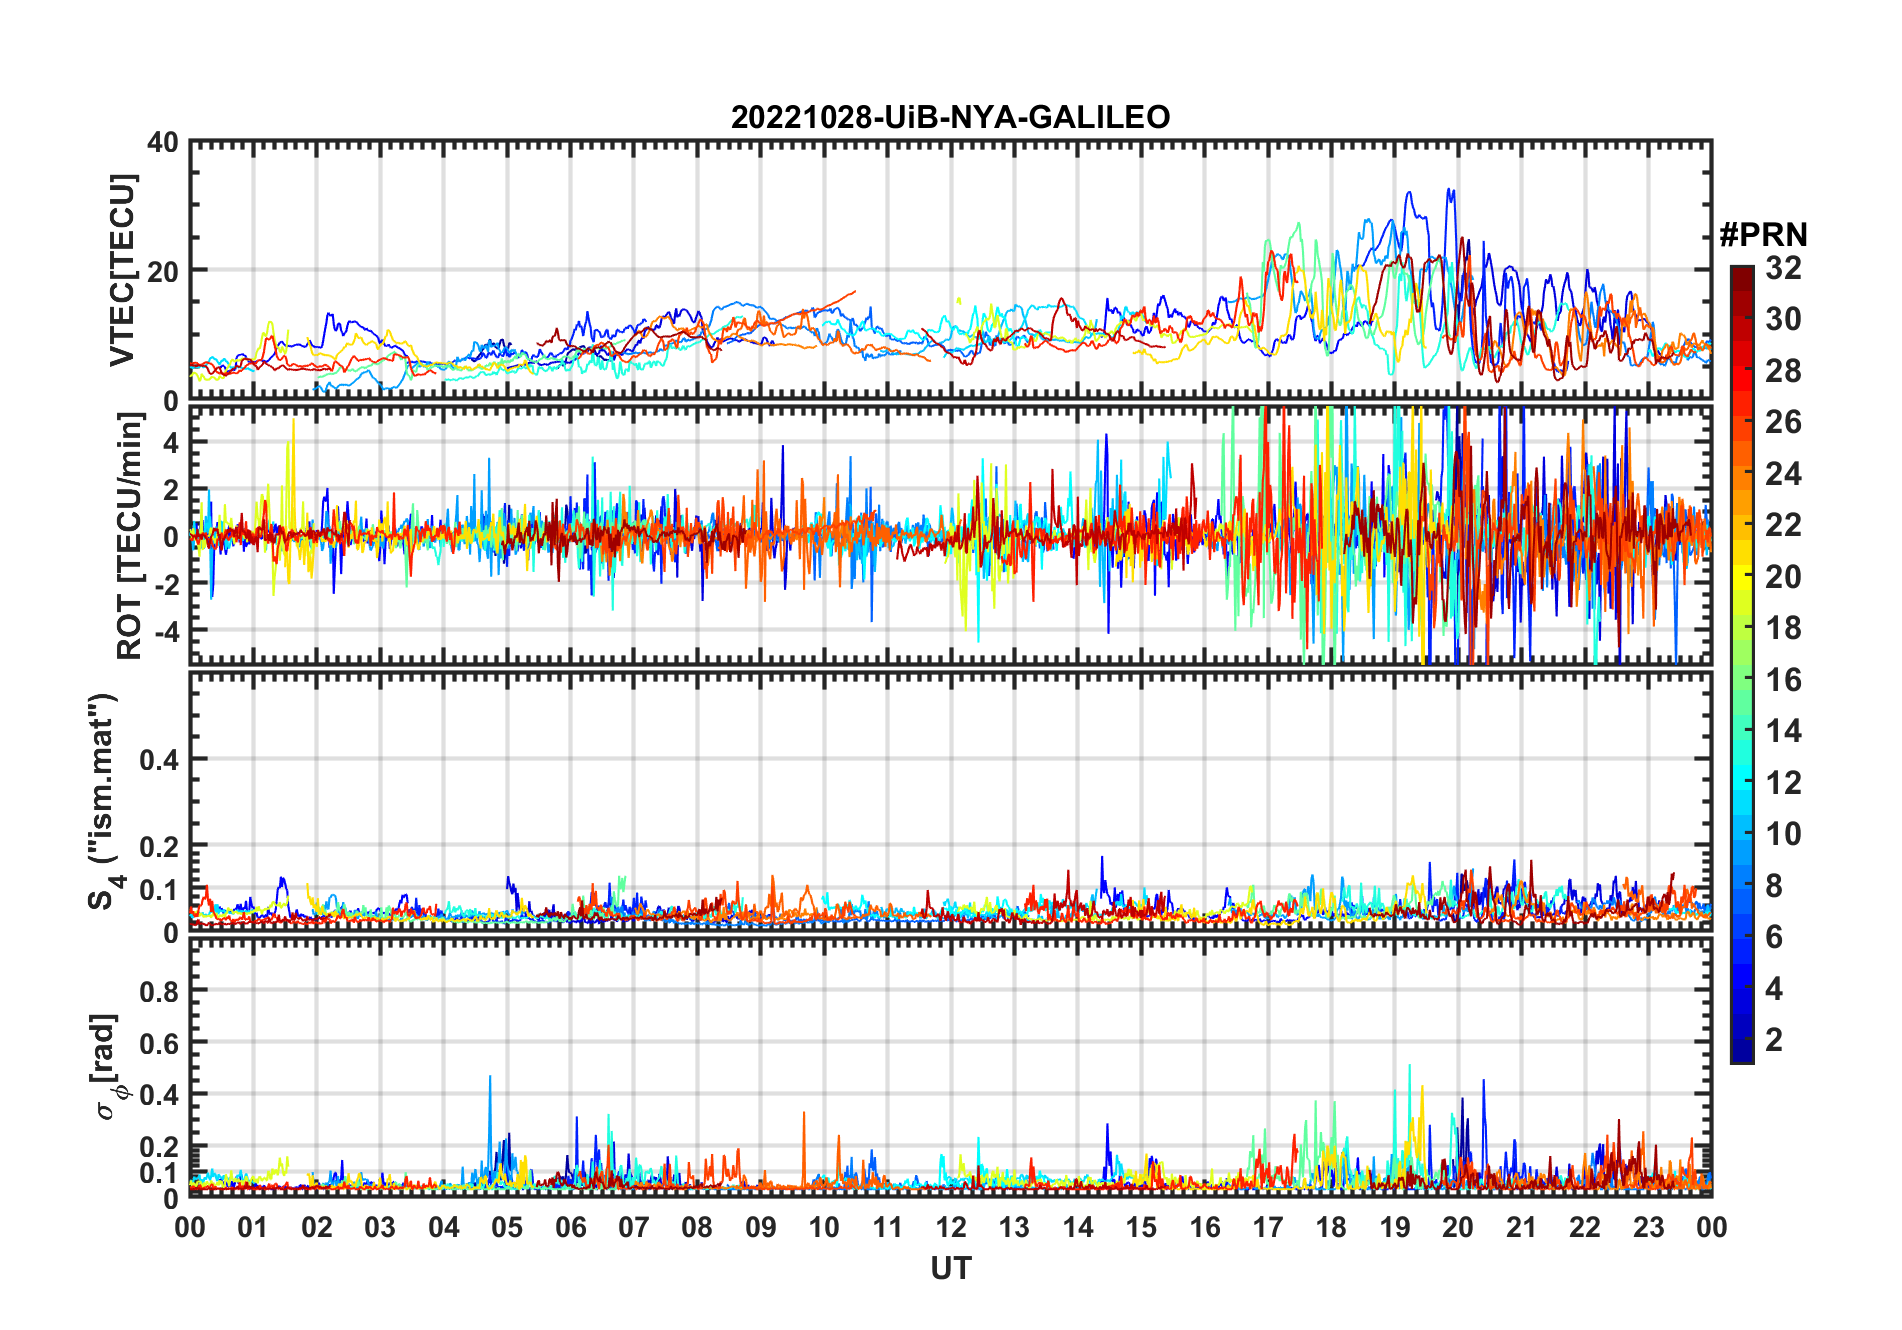Click the S4 ("ism.mat") y-axis label

(104, 801)
